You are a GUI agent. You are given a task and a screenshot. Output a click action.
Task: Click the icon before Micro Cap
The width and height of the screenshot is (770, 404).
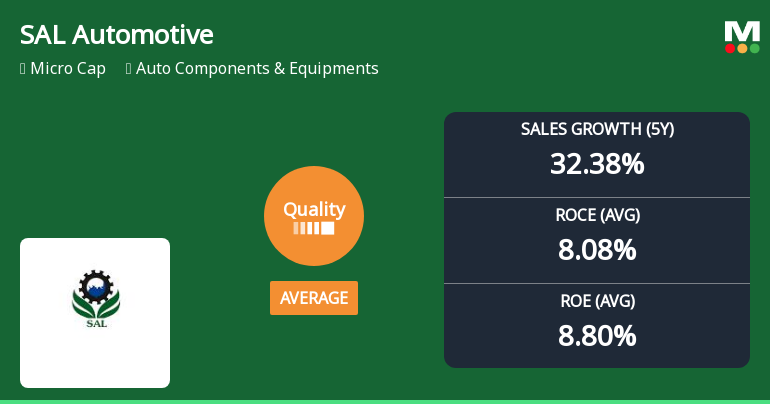tap(23, 68)
